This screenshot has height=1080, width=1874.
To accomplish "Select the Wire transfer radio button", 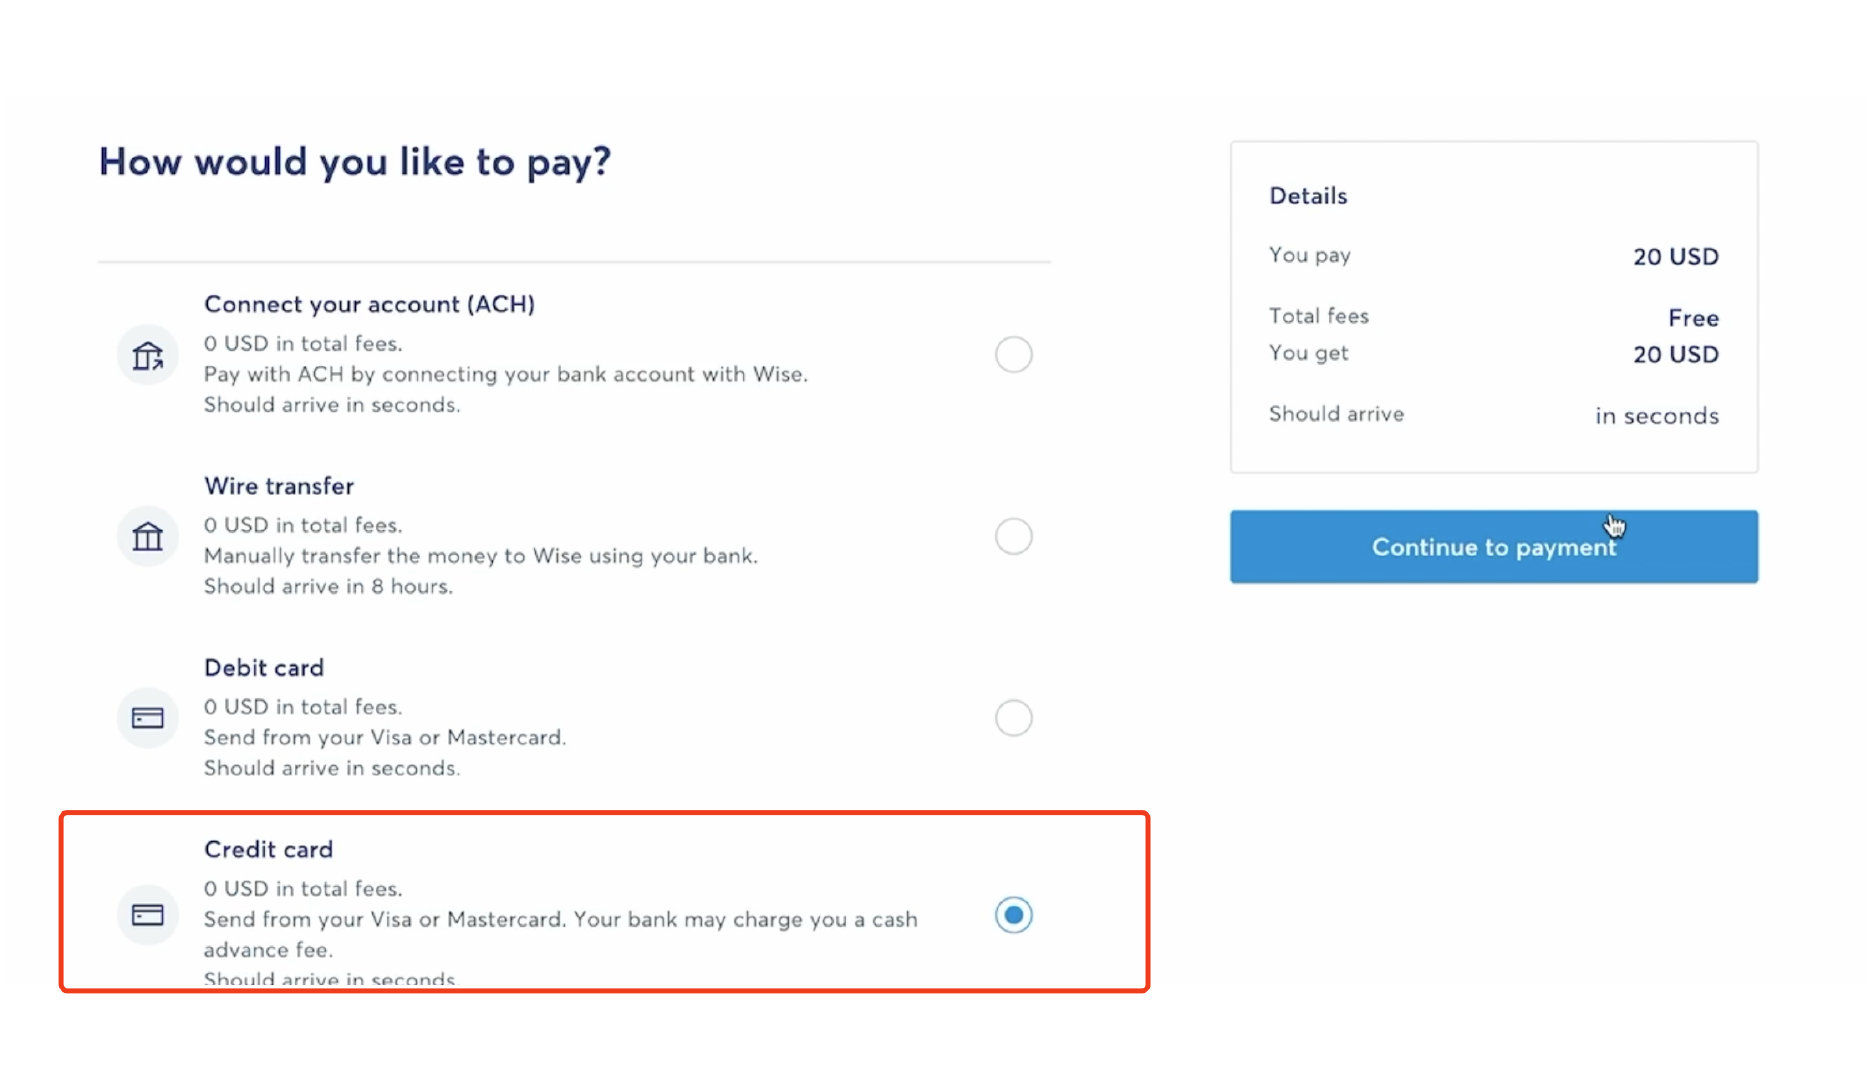I will [1013, 537].
